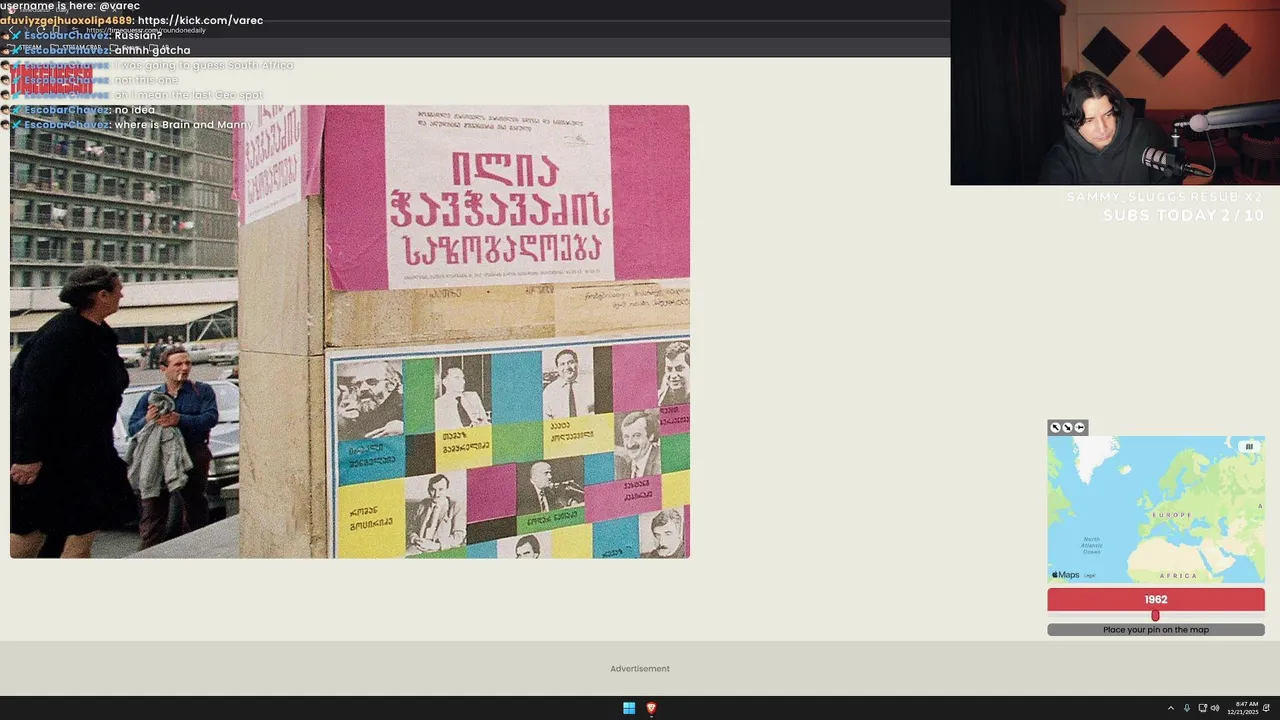Open the volume tray icon
The width and height of the screenshot is (1280, 720).
[x=1215, y=708]
